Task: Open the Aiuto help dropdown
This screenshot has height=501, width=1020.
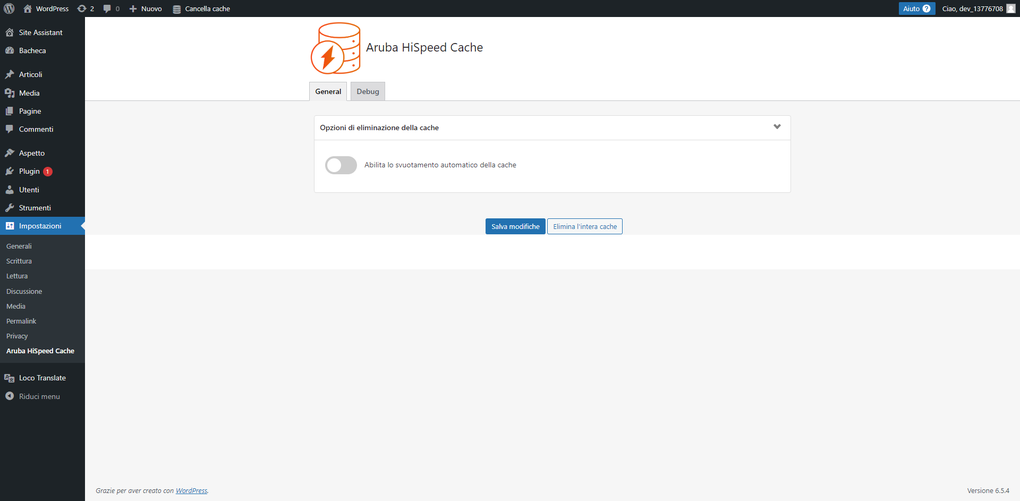Action: tap(917, 8)
